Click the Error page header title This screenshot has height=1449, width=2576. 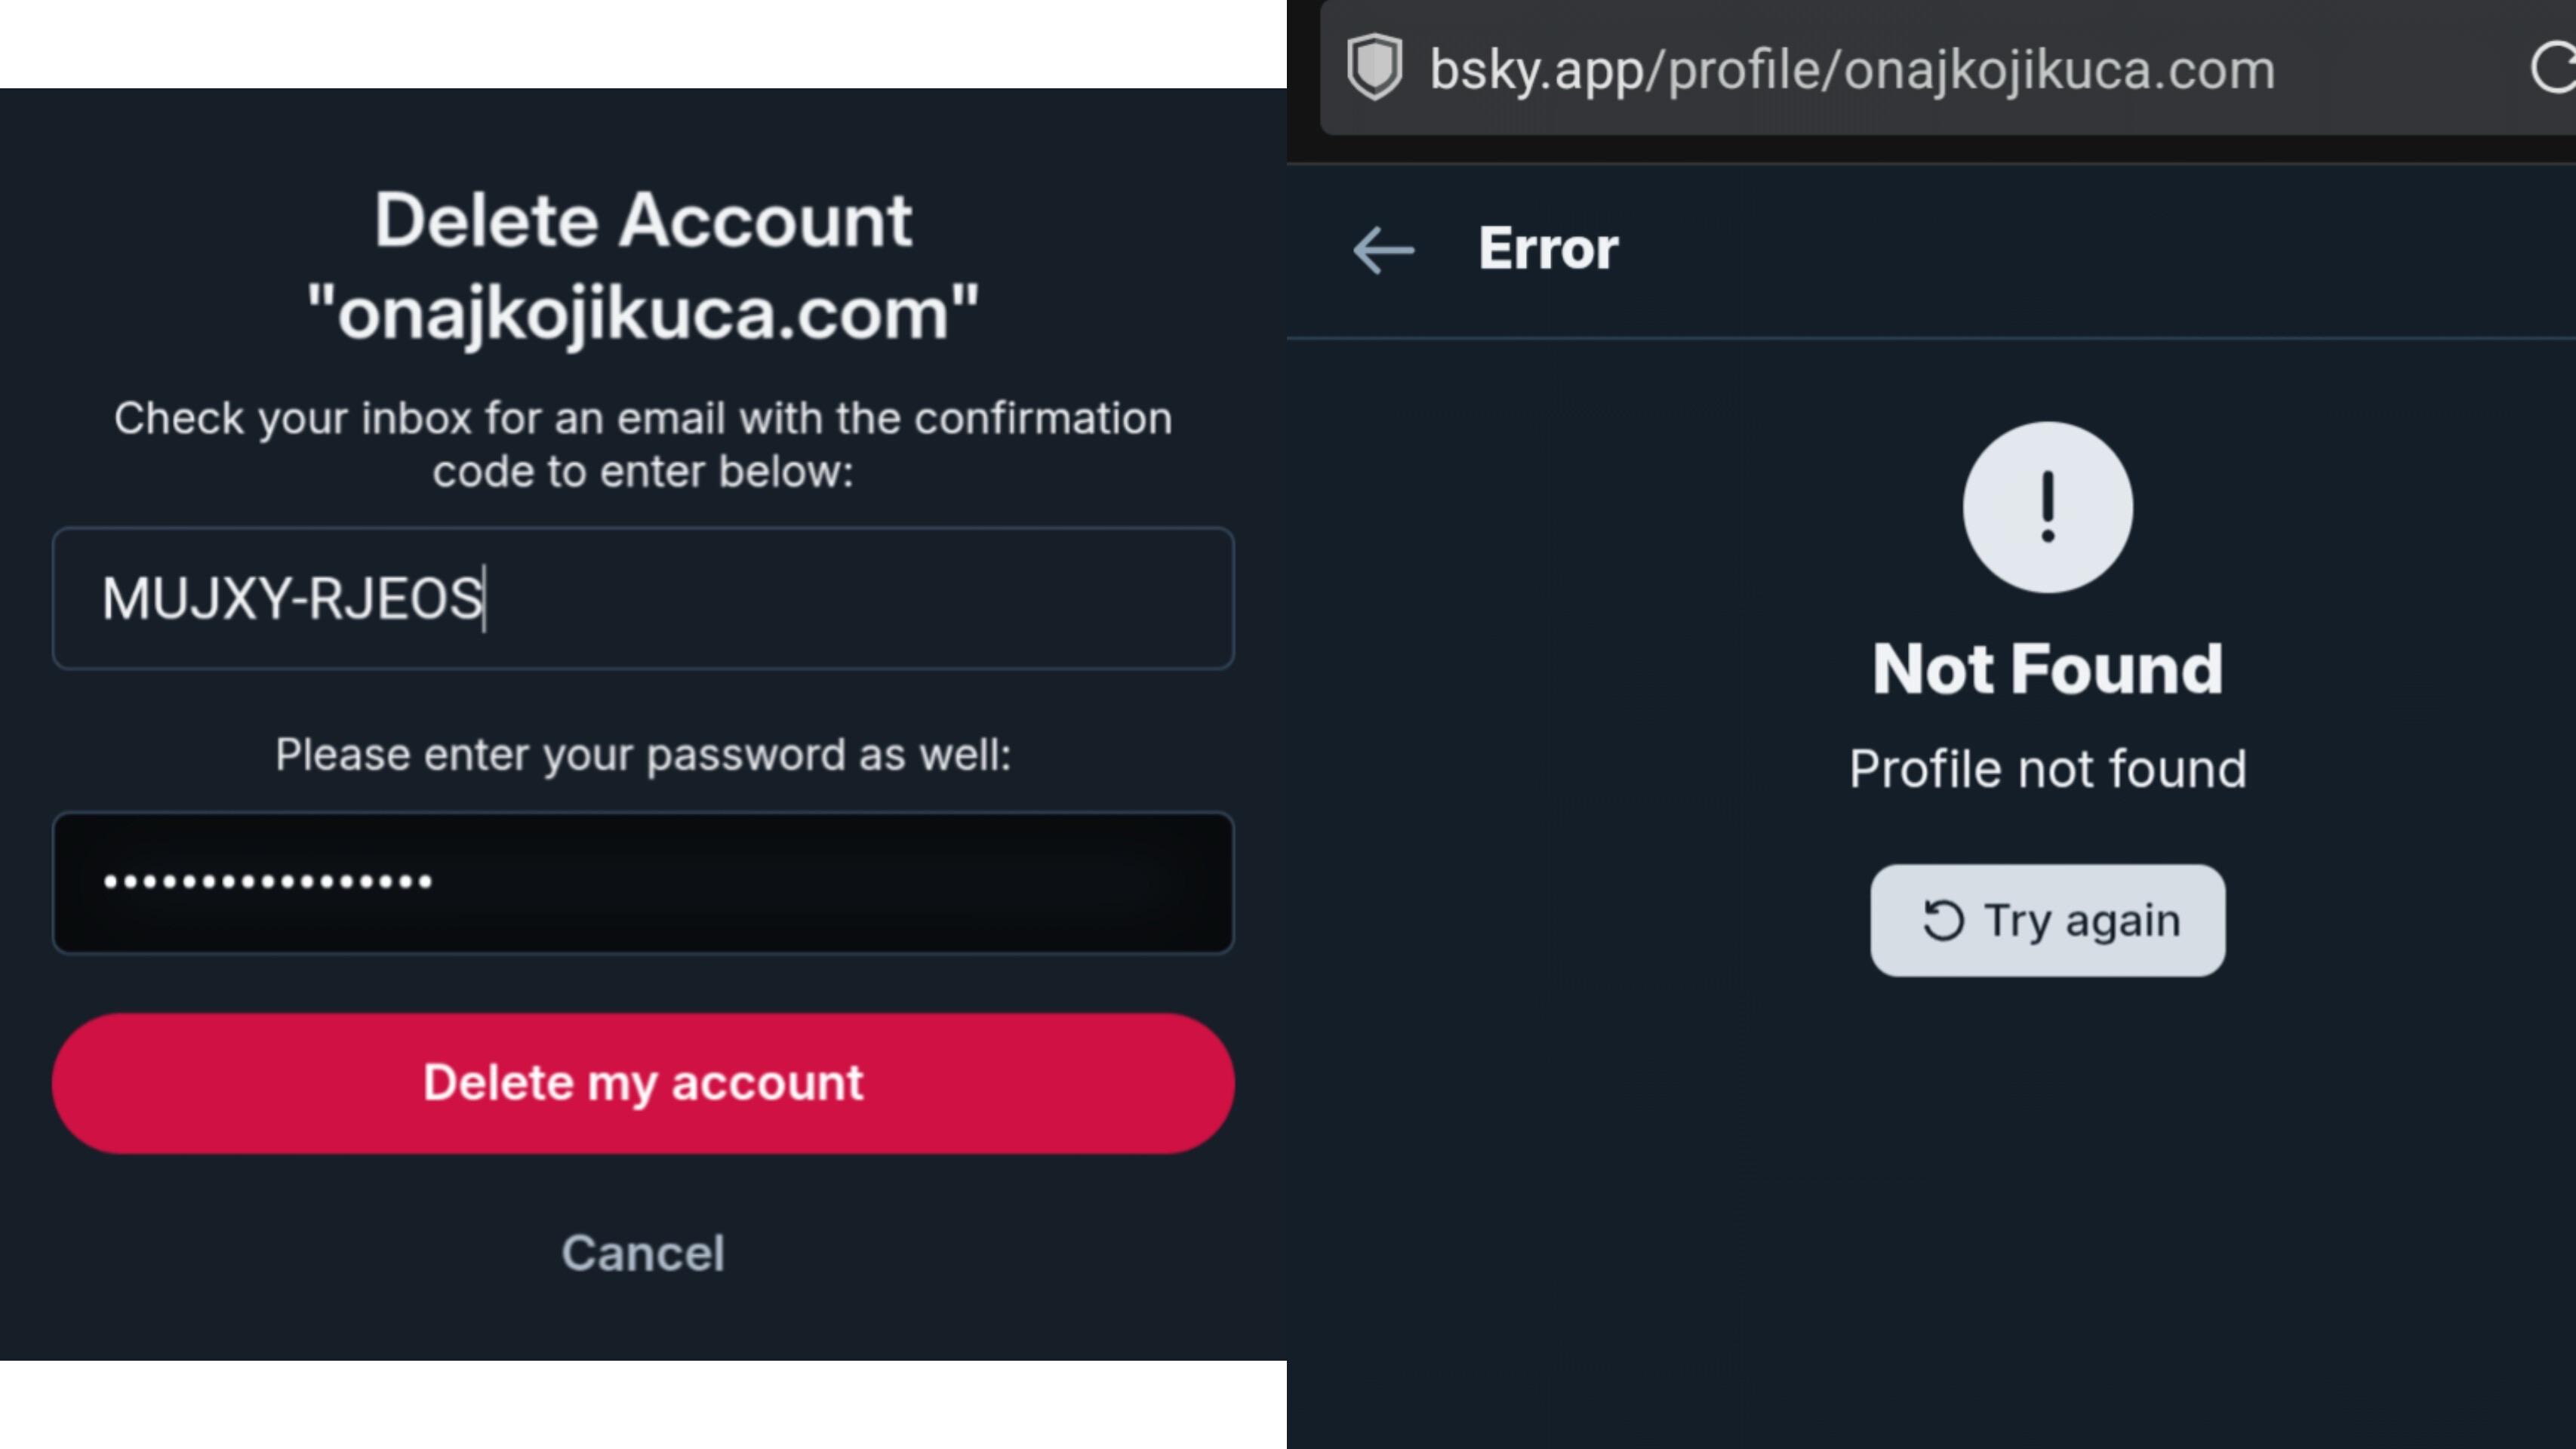[x=1548, y=249]
